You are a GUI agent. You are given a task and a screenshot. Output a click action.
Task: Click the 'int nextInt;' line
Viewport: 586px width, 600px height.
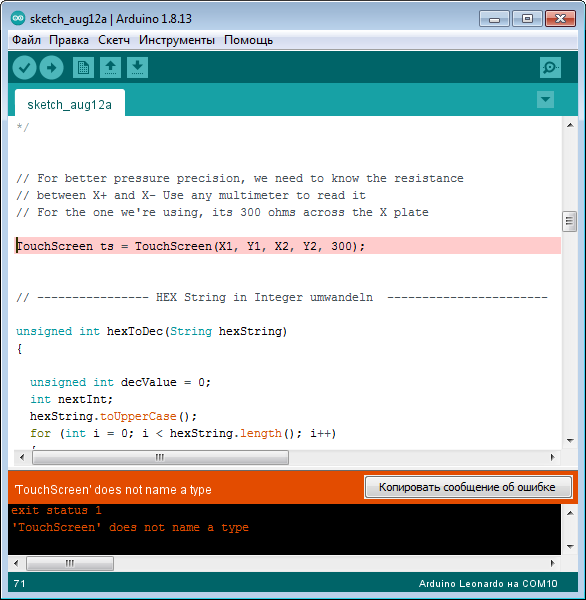71,399
